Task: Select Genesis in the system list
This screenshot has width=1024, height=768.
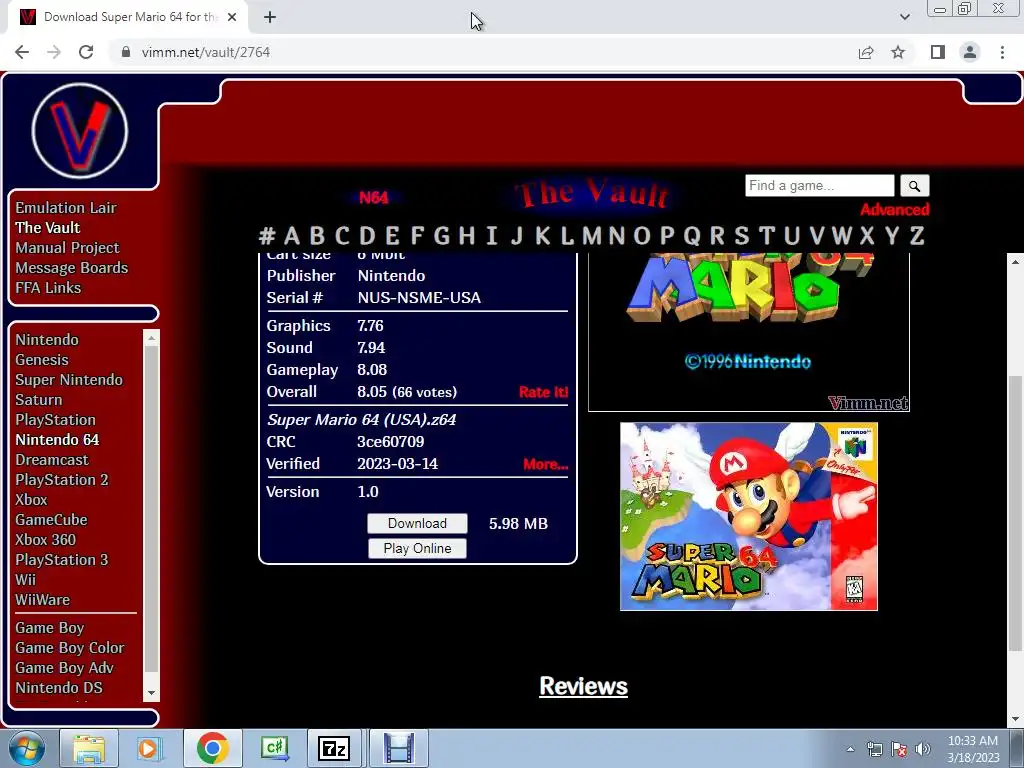Action: click(42, 360)
